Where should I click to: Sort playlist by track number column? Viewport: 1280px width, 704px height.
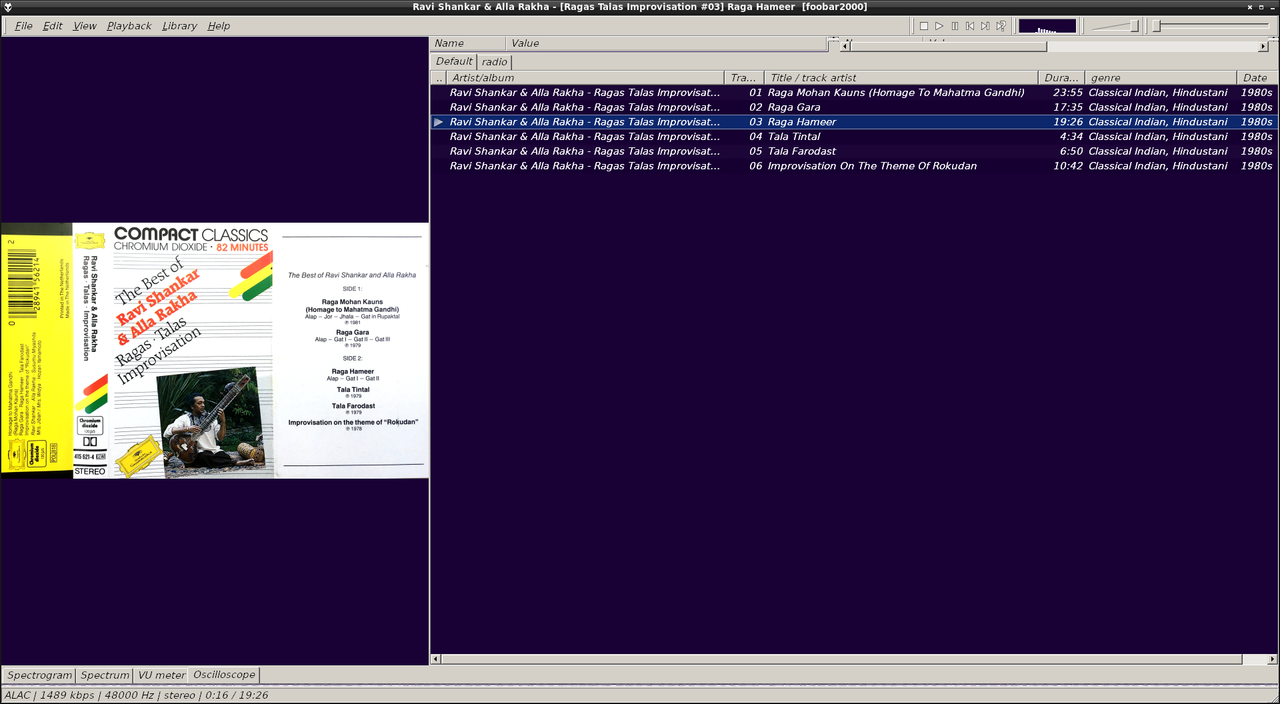tap(744, 77)
